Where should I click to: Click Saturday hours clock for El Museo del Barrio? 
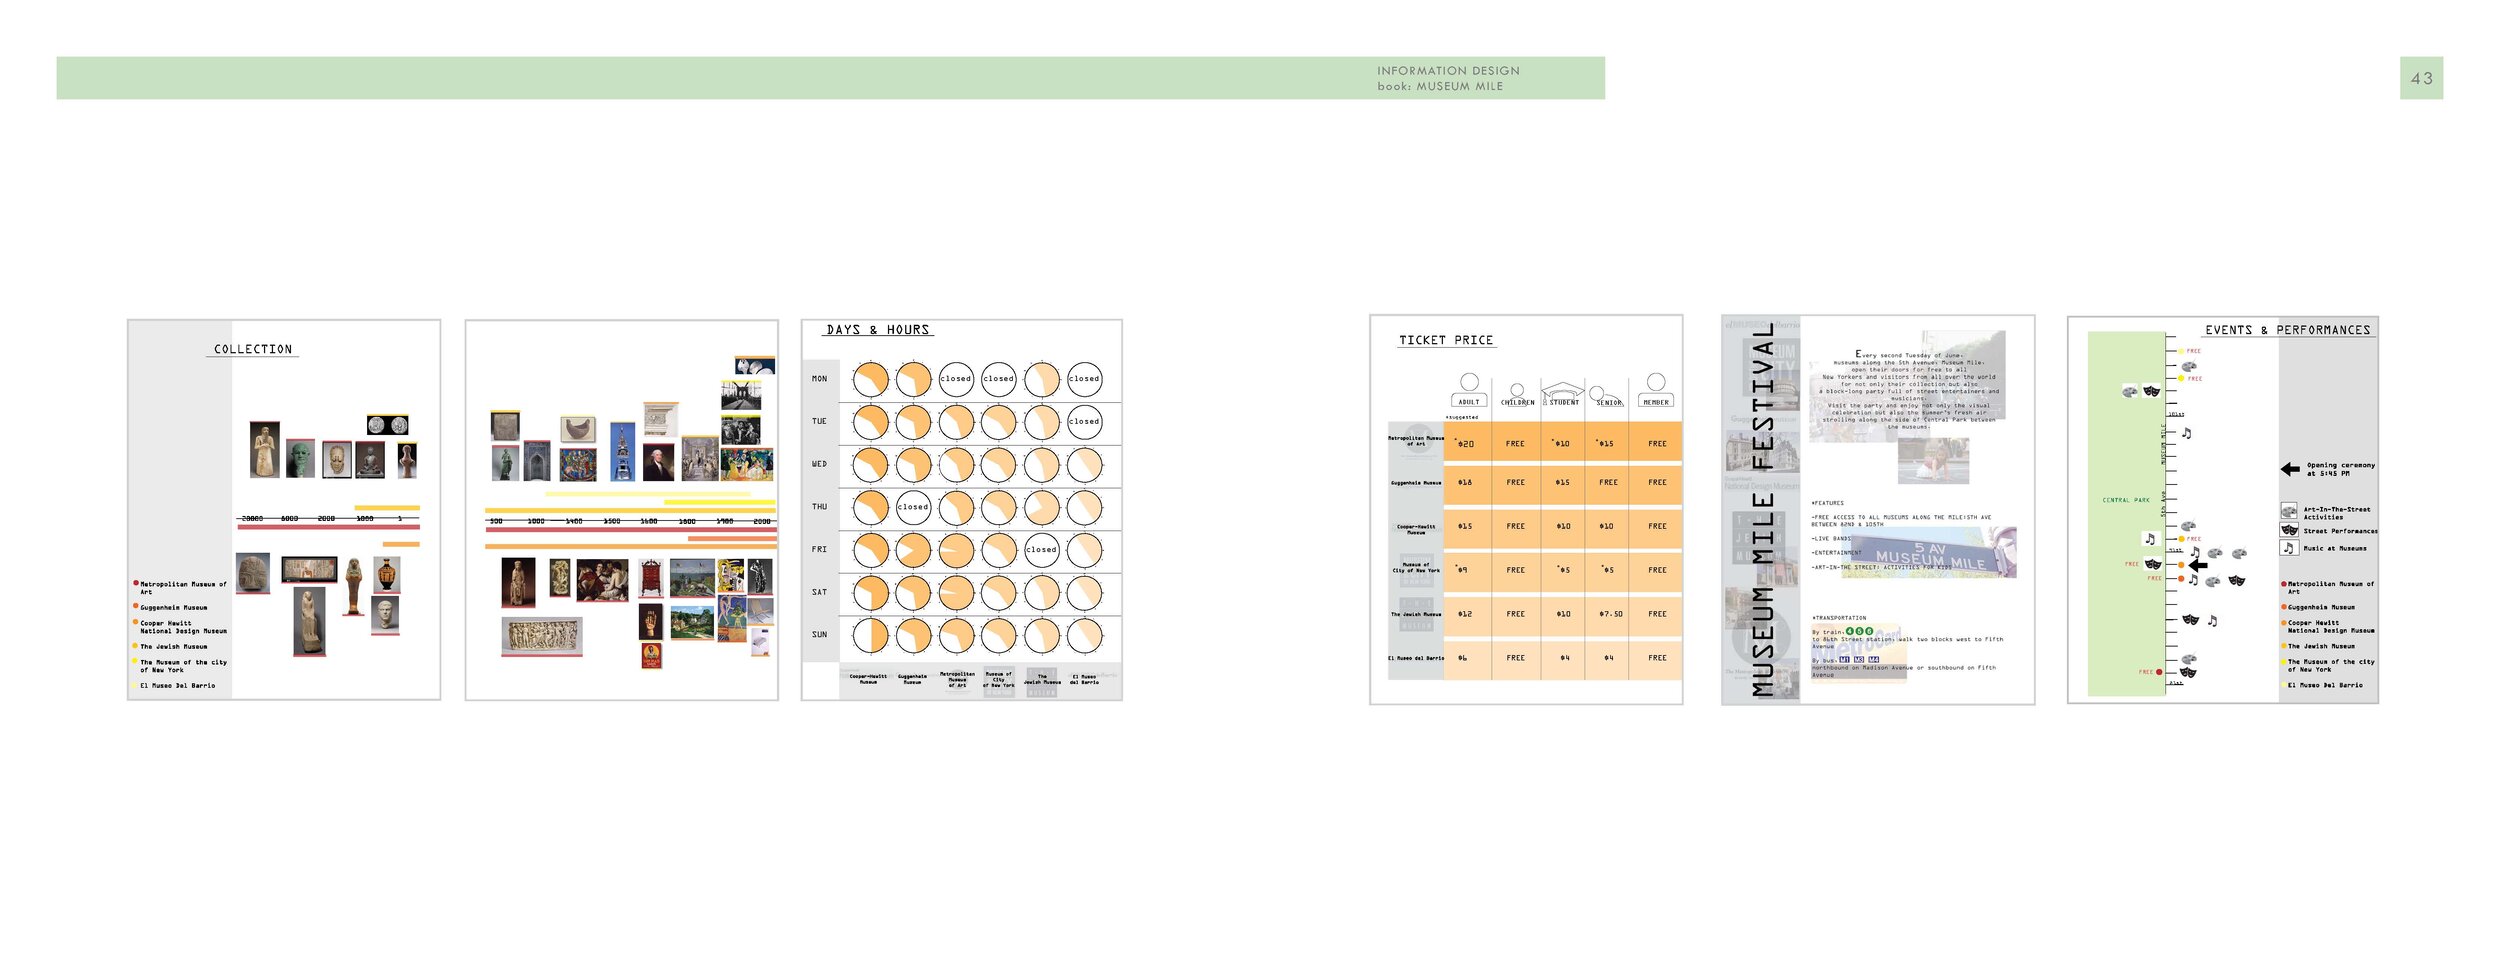click(x=1084, y=593)
